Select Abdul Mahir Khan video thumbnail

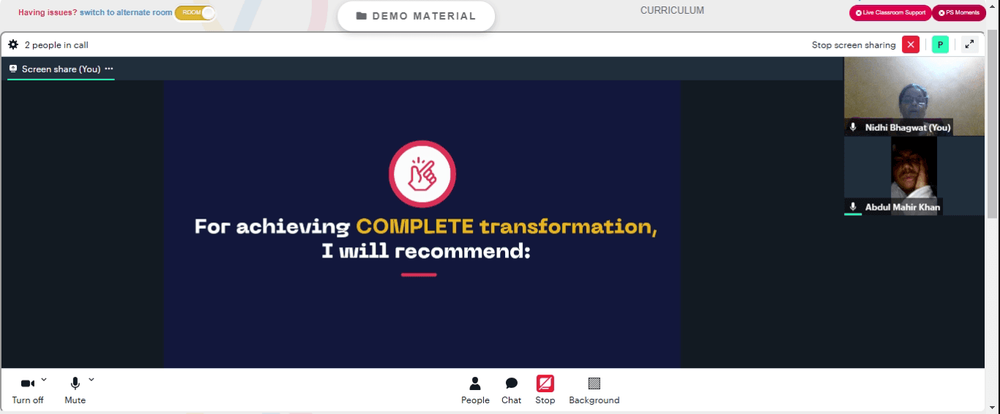[914, 176]
